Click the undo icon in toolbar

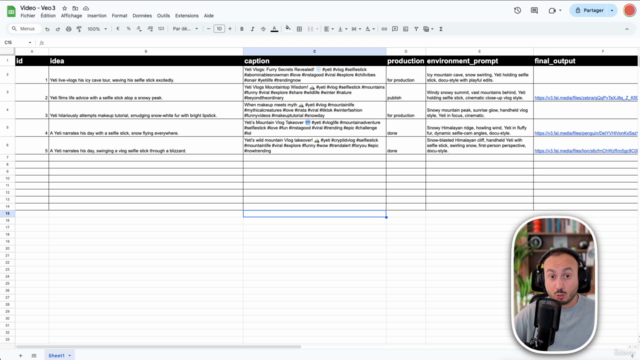tap(47, 29)
